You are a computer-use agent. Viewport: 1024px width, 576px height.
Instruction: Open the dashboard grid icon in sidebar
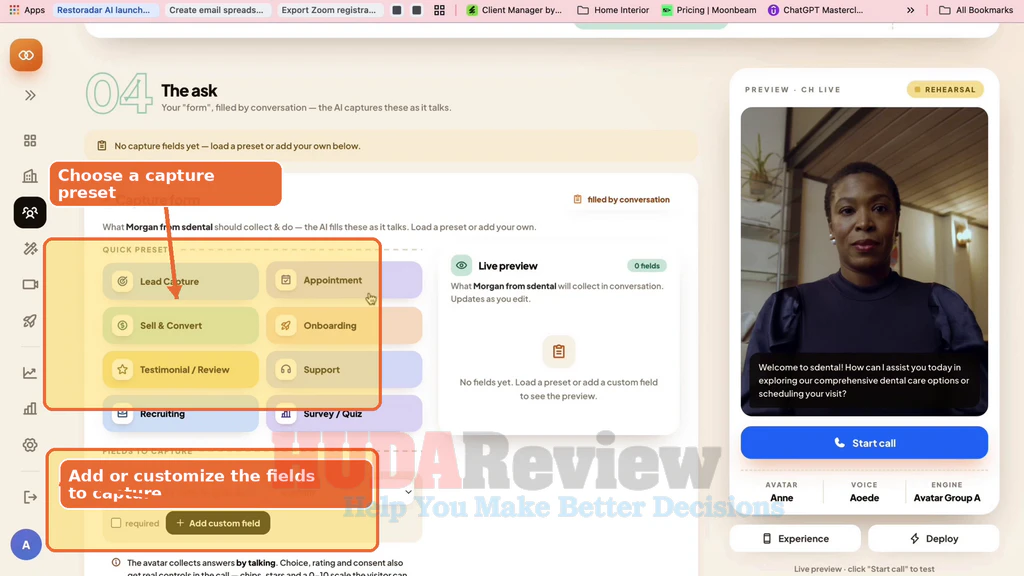[30, 140]
